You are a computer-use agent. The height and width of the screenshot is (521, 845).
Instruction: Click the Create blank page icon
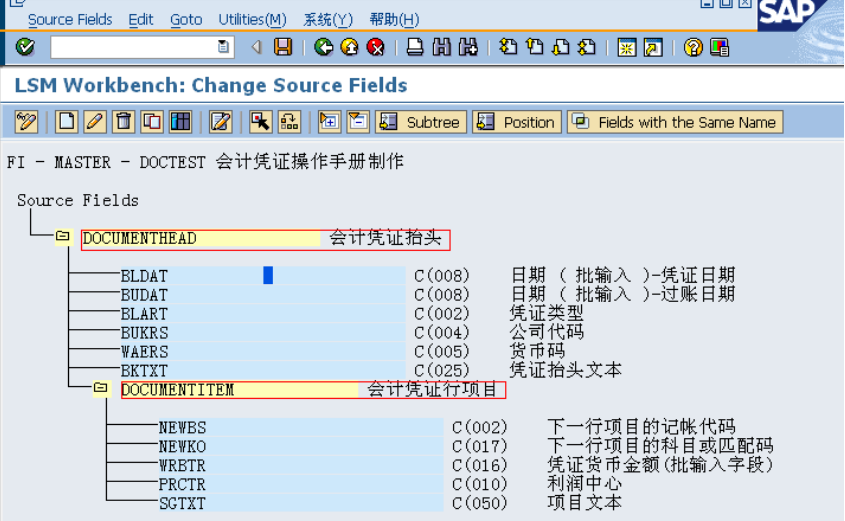click(x=67, y=122)
